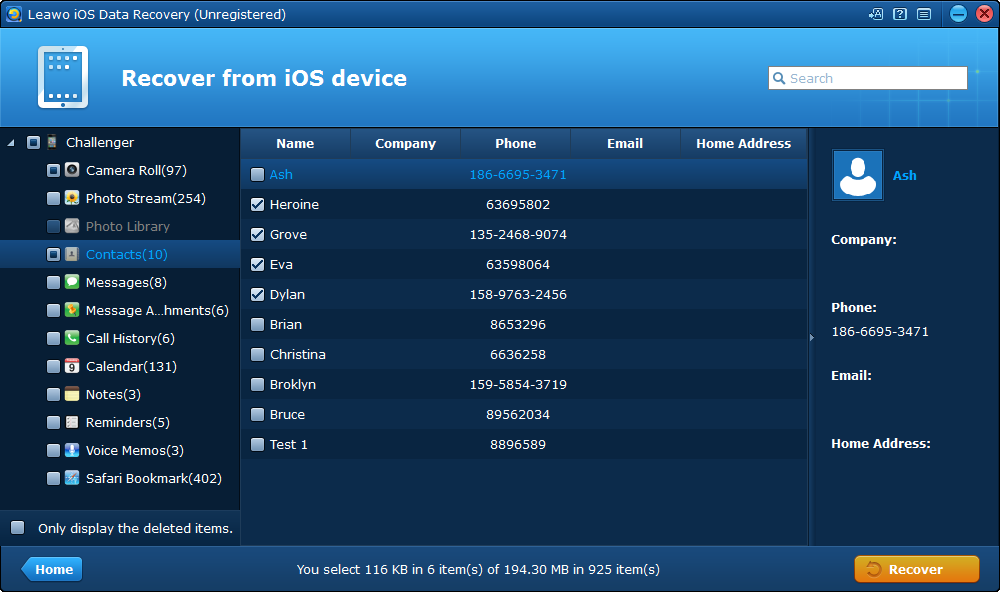Click the iPad device icon in header

[x=62, y=77]
